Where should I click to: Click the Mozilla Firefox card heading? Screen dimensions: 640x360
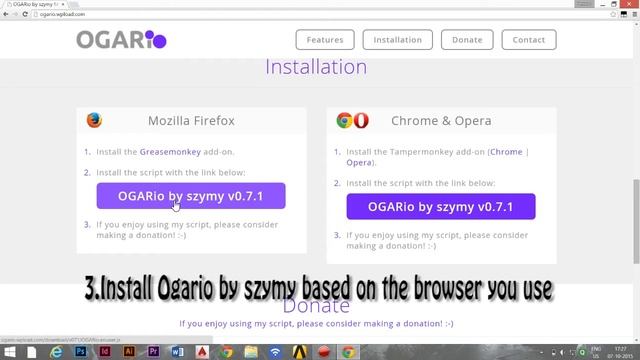[191, 121]
